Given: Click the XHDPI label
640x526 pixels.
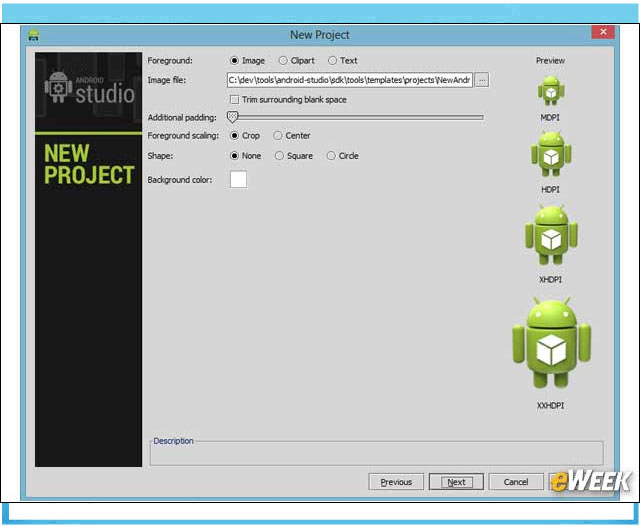Looking at the screenshot, I should (x=550, y=280).
